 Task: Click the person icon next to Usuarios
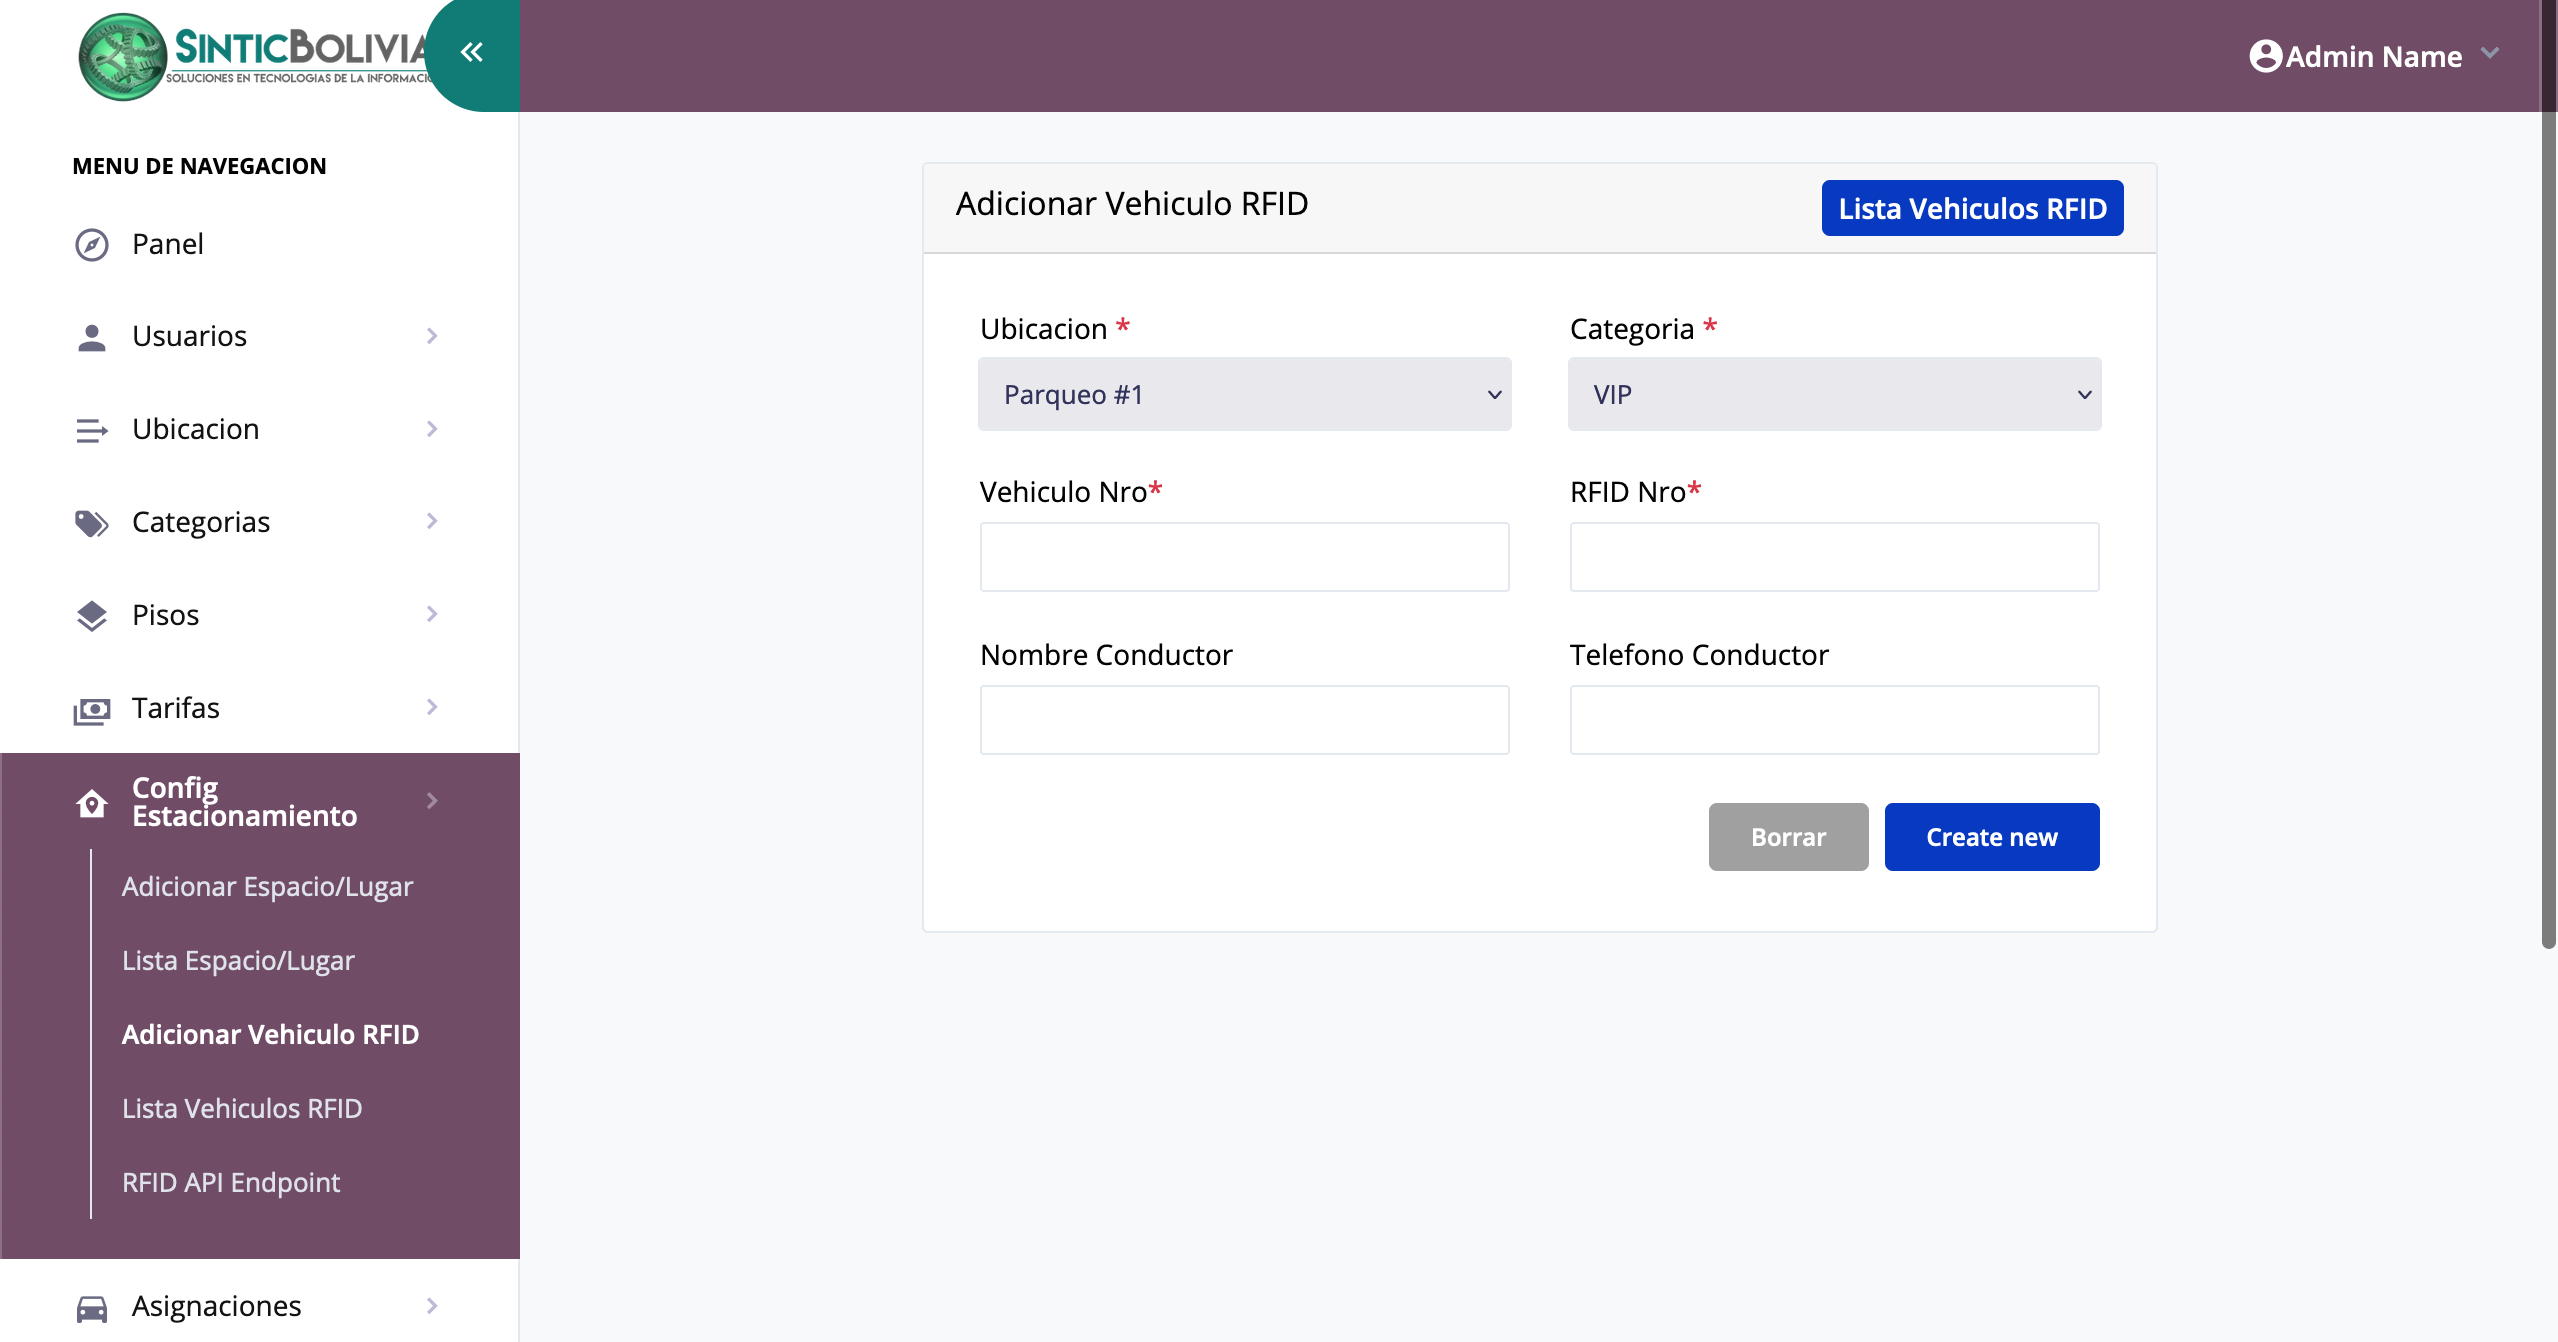coord(92,337)
